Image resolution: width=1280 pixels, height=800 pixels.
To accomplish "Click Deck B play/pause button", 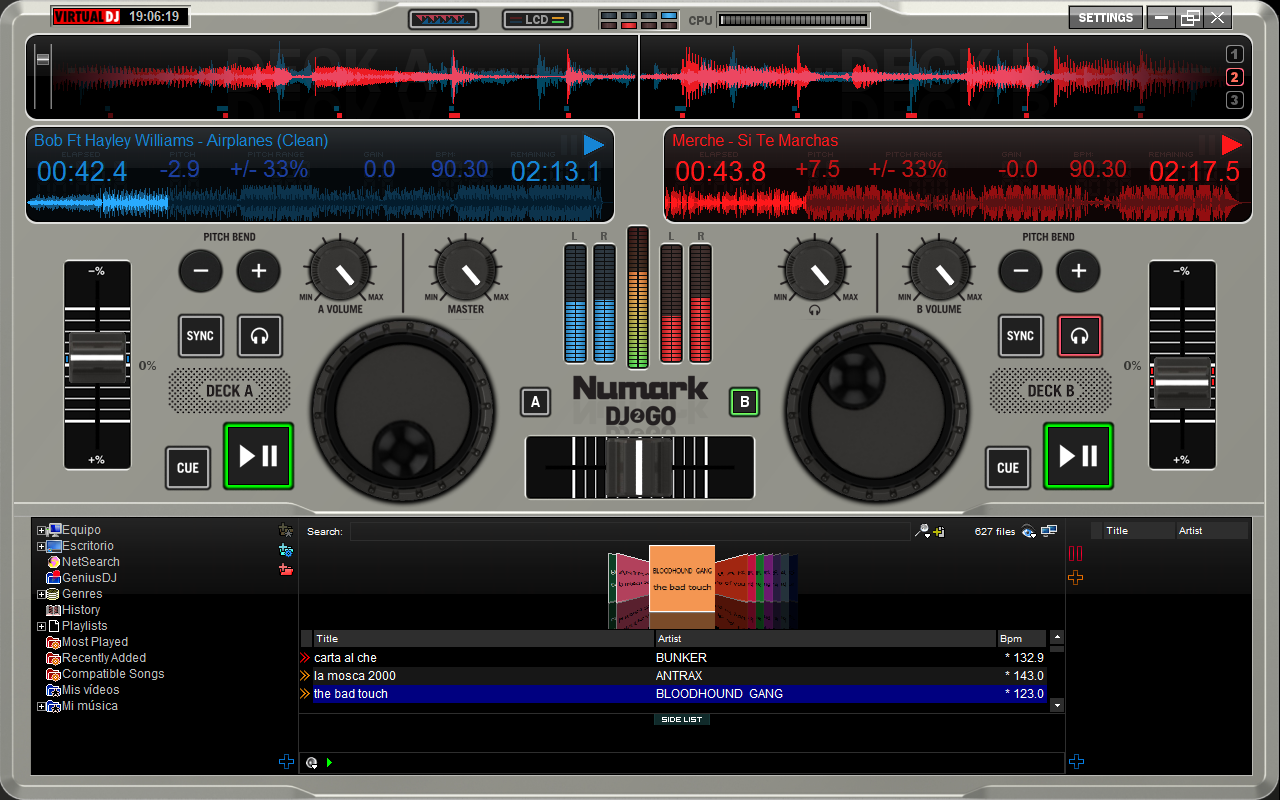I will pos(1079,456).
